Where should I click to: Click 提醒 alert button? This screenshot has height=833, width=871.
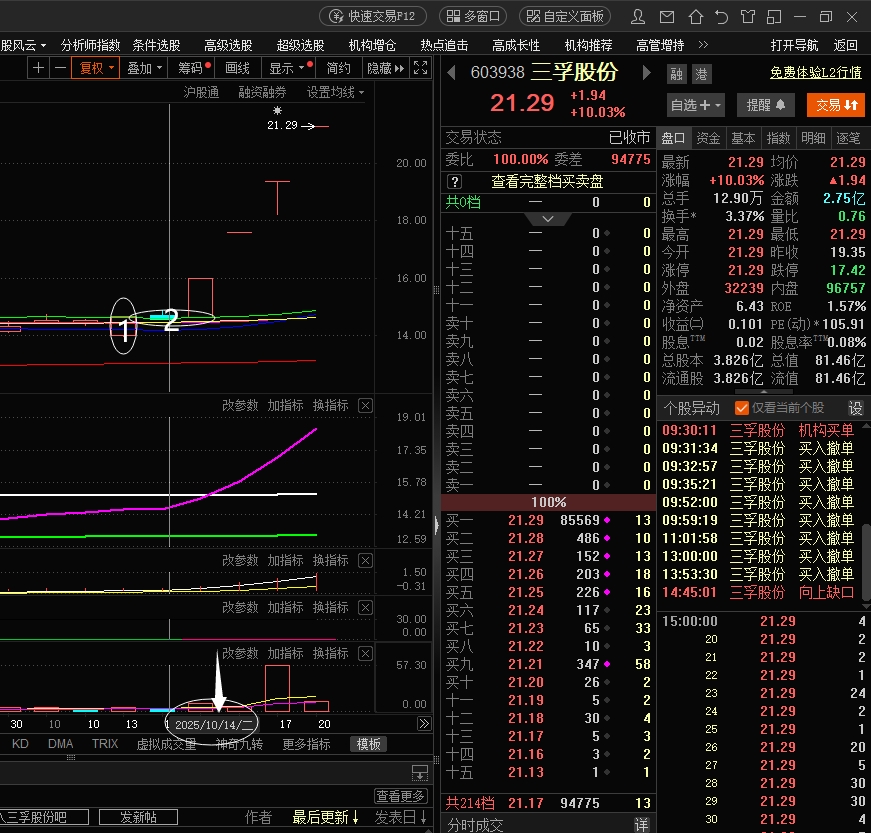(765, 105)
